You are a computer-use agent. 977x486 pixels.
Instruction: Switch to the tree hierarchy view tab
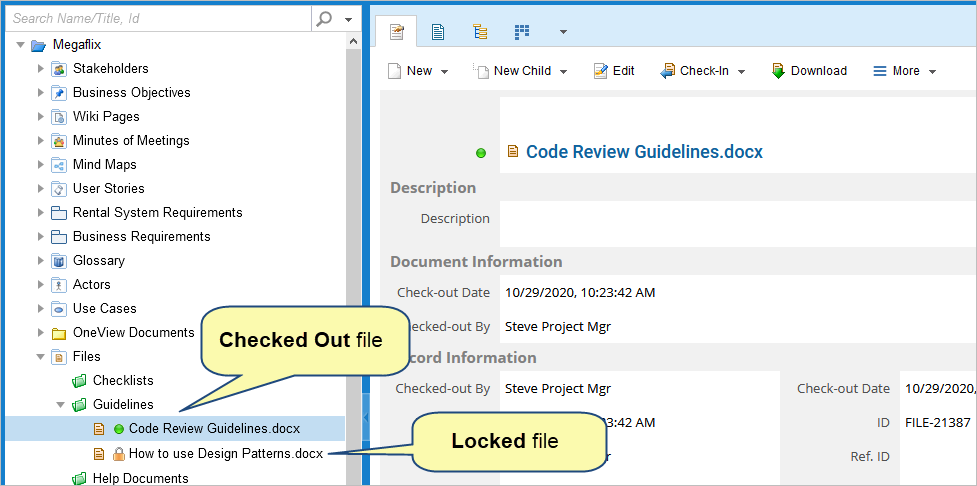click(480, 32)
